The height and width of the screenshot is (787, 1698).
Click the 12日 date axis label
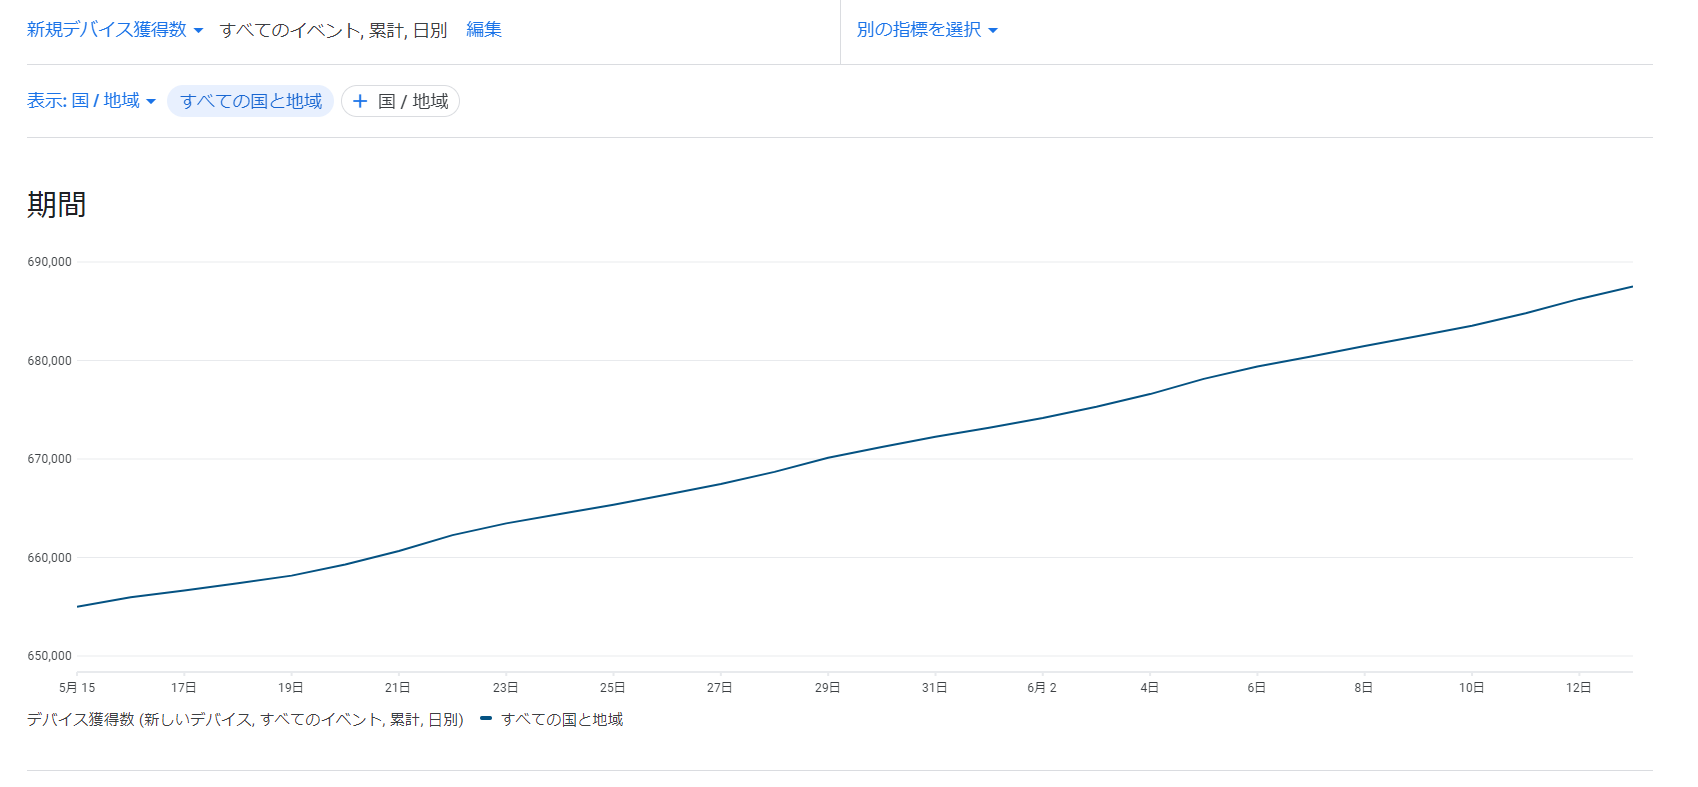(x=1578, y=687)
